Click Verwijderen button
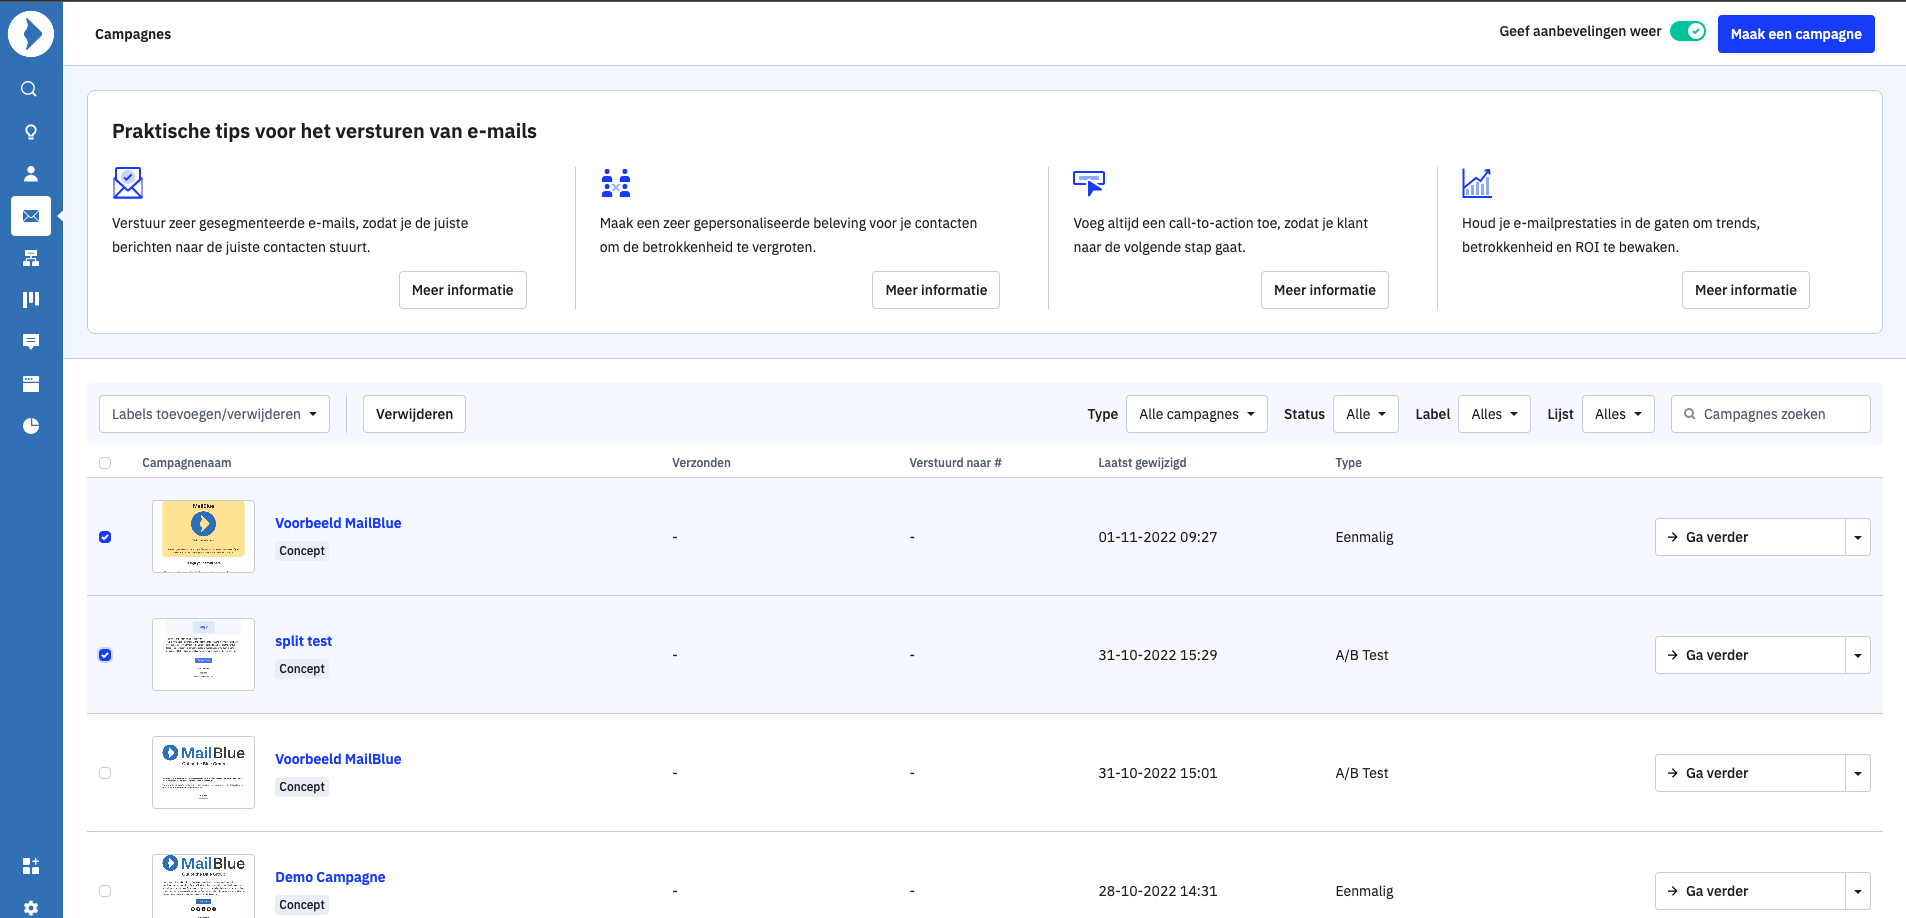 (x=414, y=414)
